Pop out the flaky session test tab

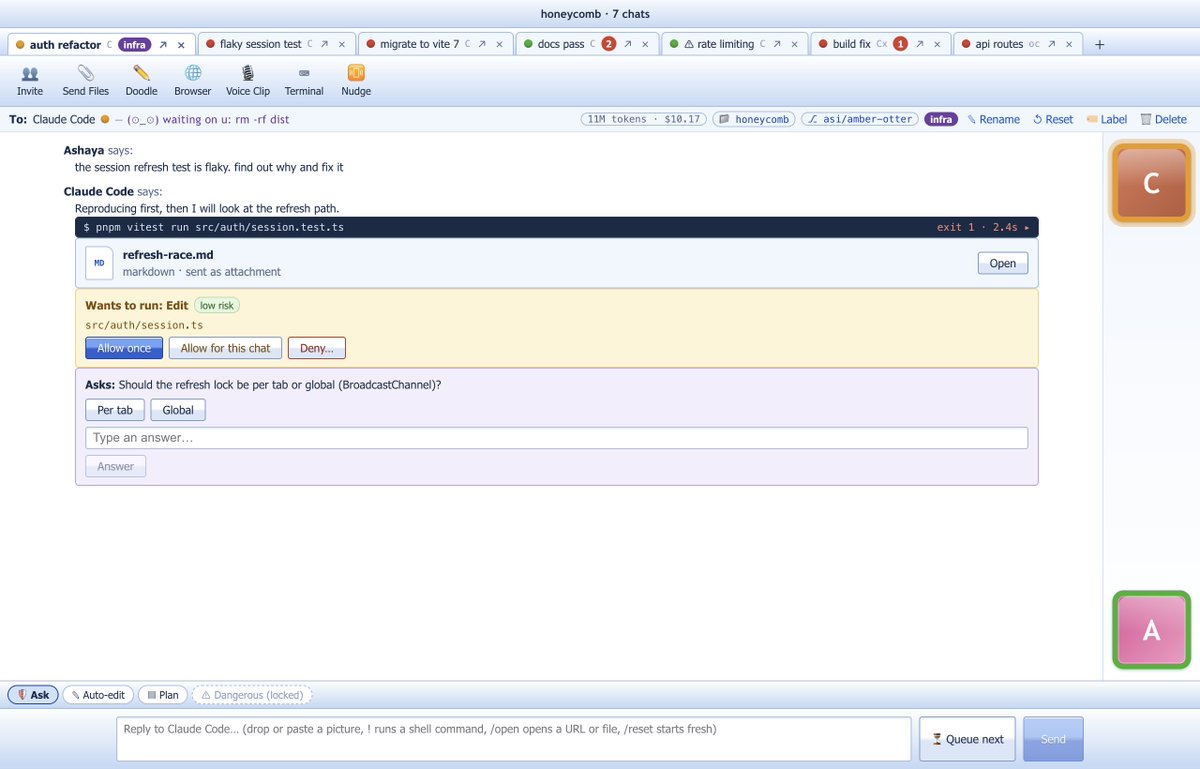[x=324, y=44]
